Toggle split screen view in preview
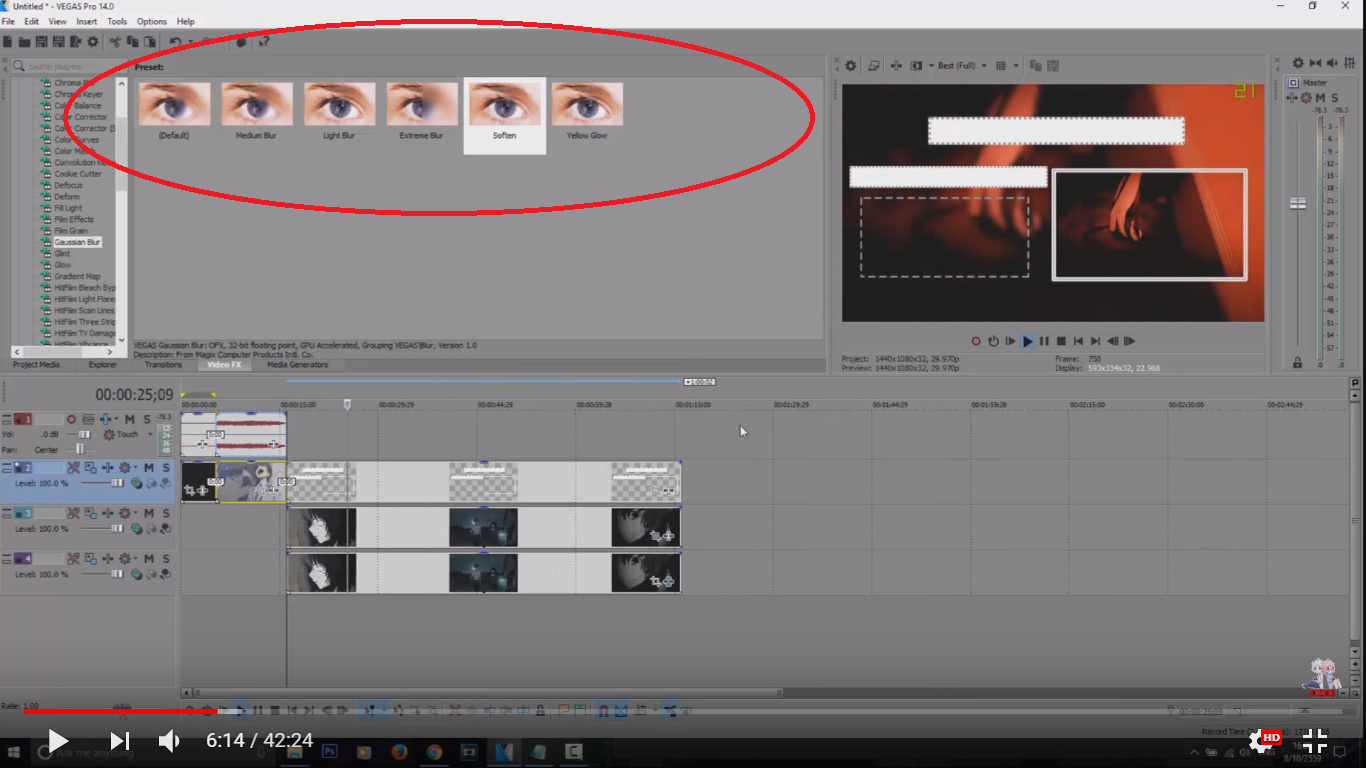 tap(916, 66)
